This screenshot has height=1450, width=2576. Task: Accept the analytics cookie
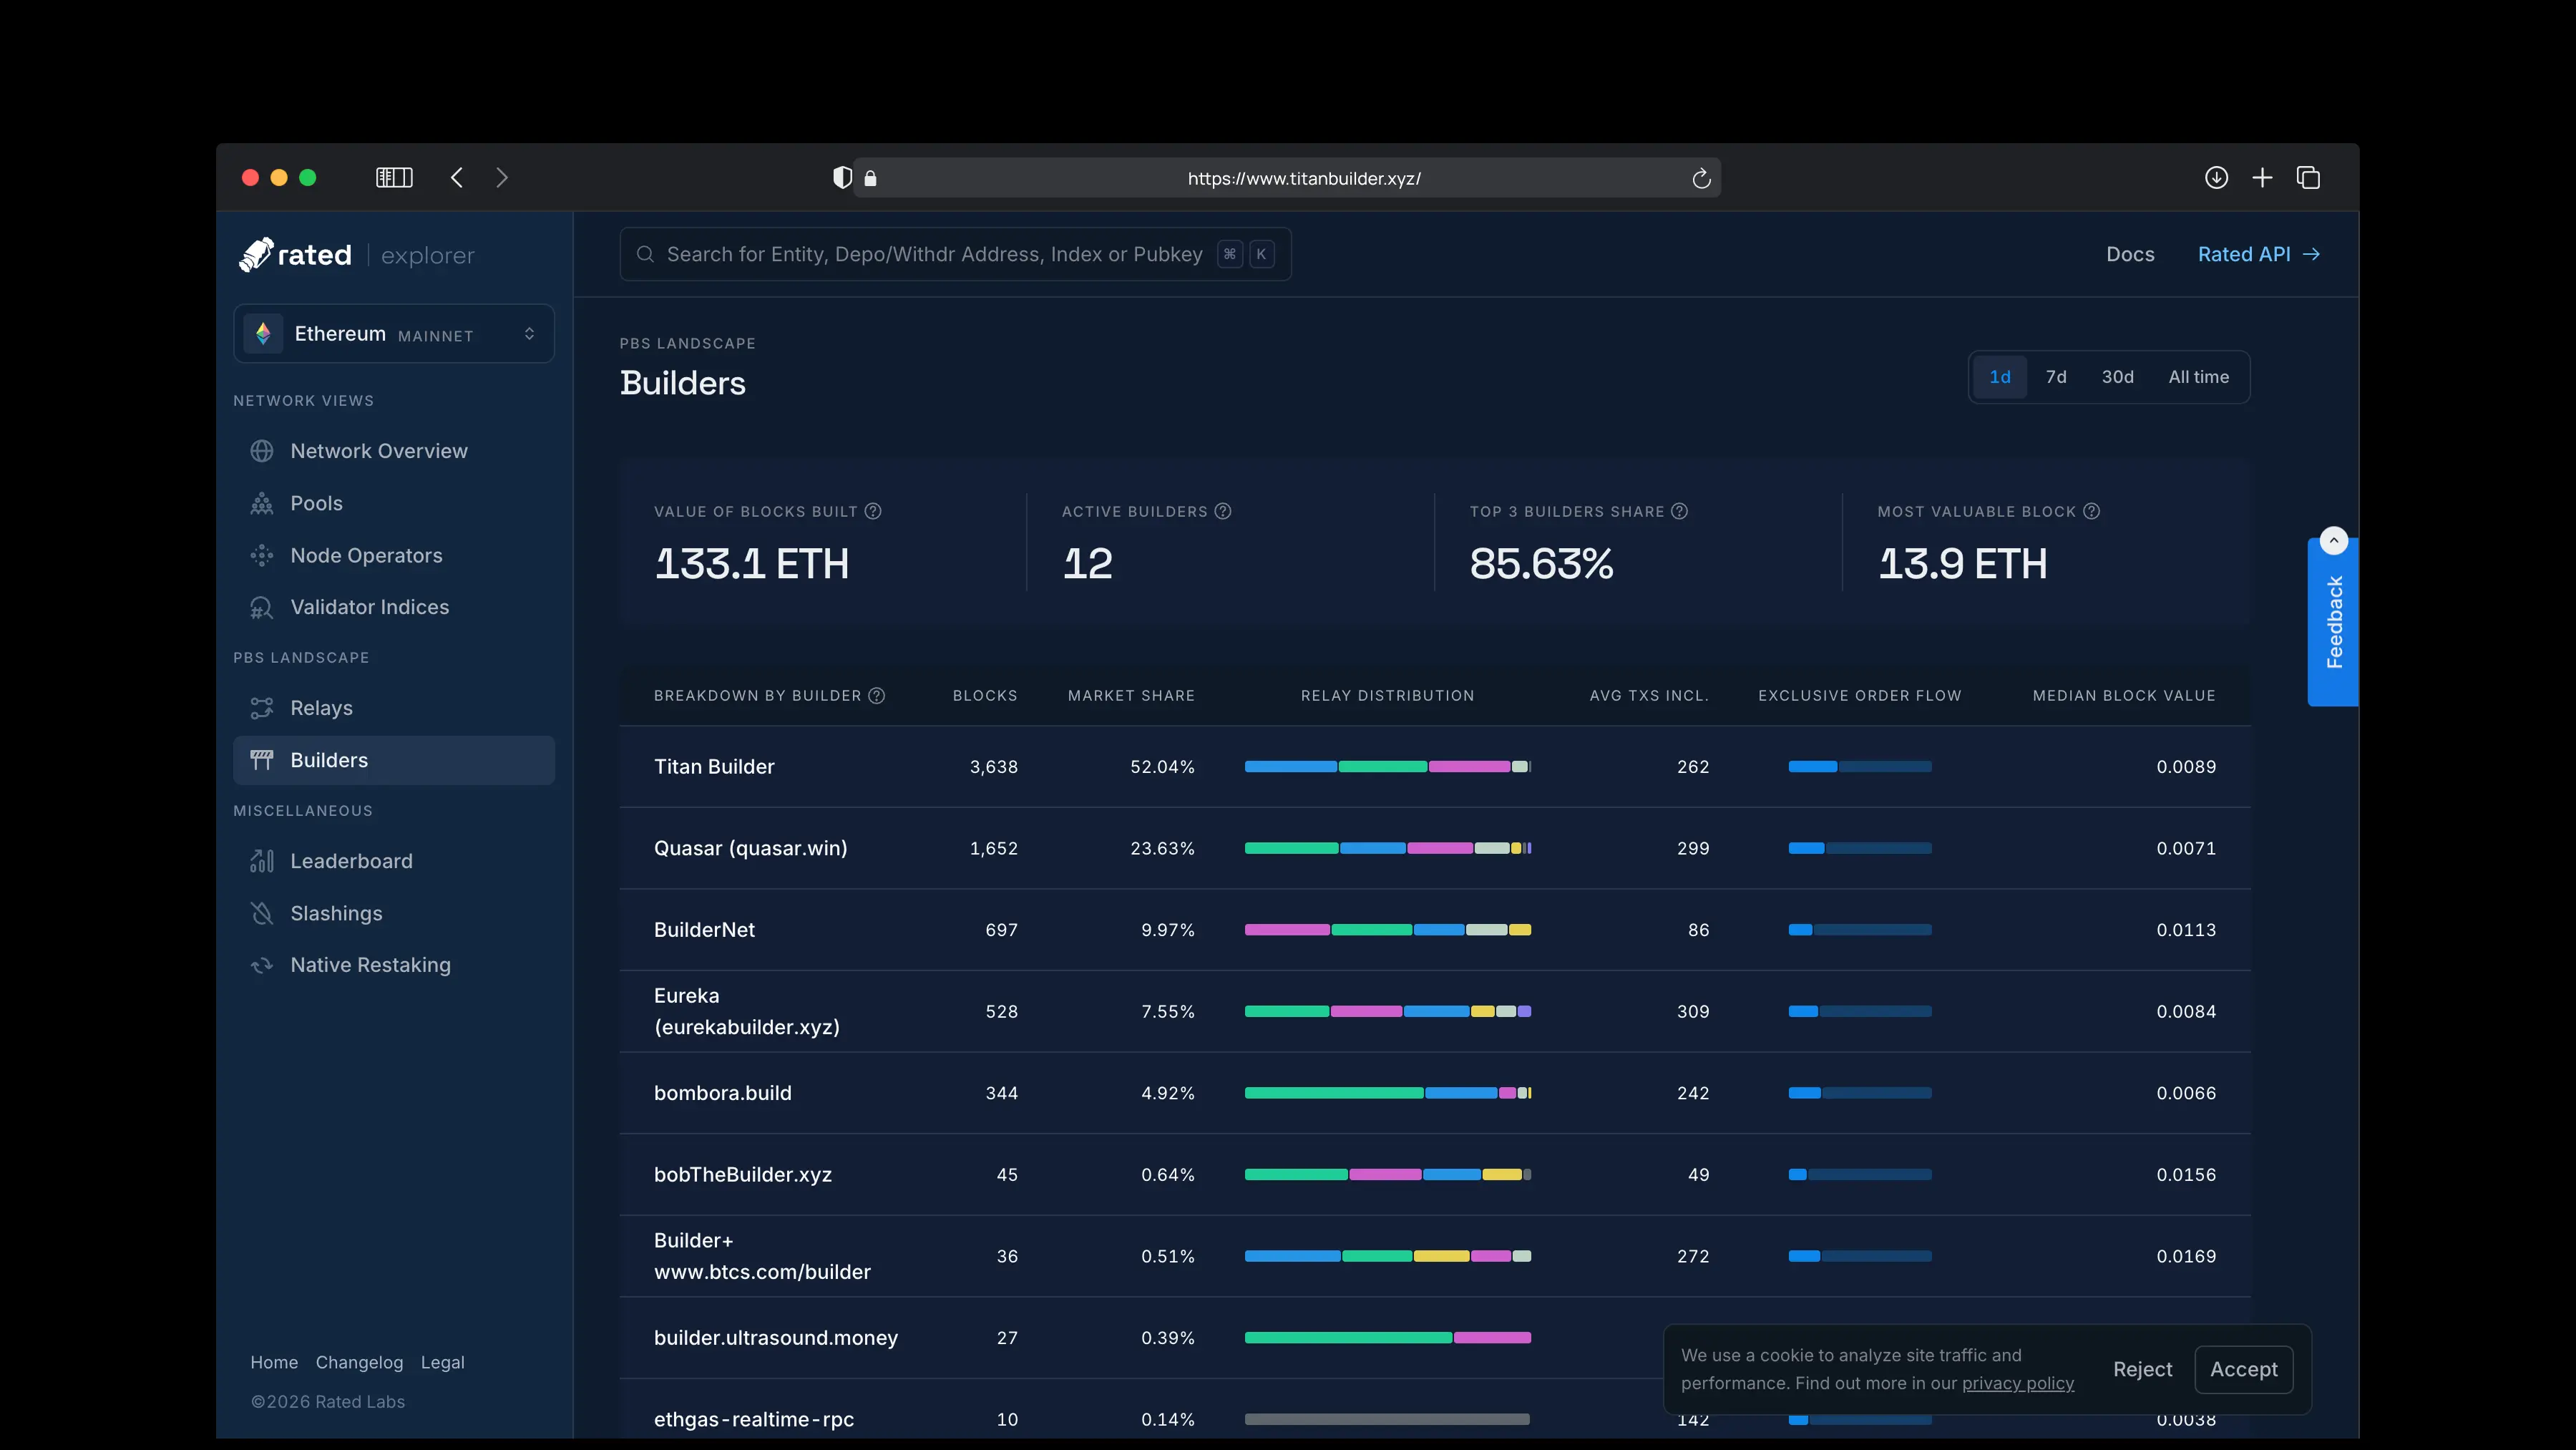click(x=2243, y=1369)
